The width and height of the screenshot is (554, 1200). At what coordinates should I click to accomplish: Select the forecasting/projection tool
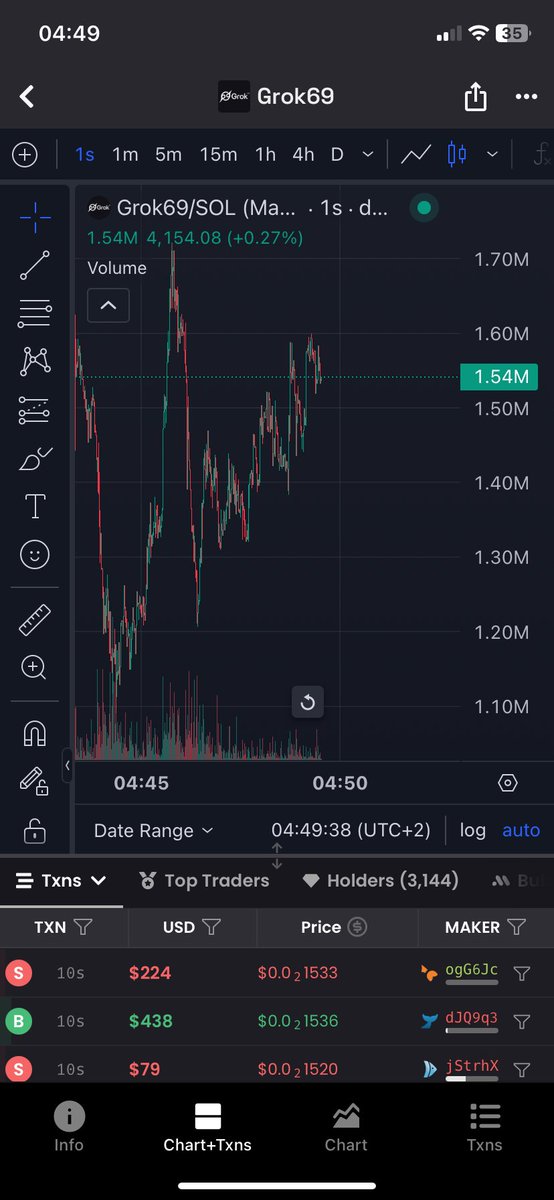35,409
